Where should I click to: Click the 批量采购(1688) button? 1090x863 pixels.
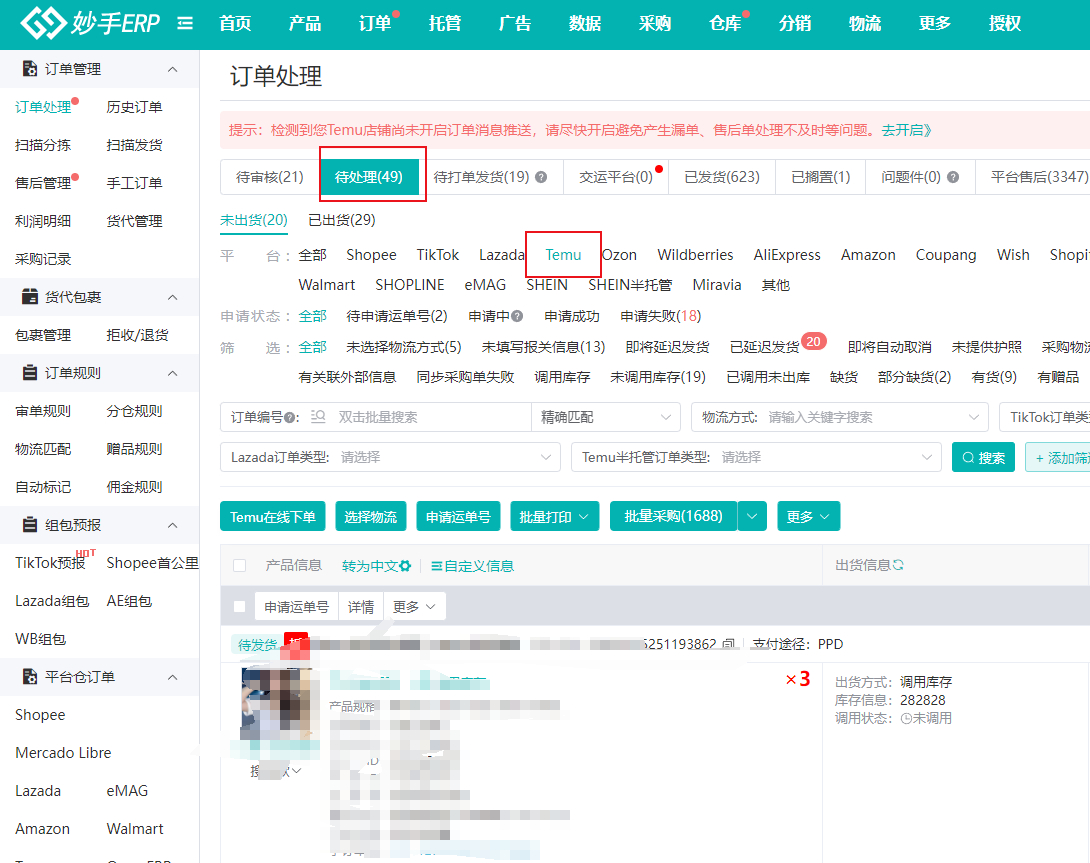[674, 516]
